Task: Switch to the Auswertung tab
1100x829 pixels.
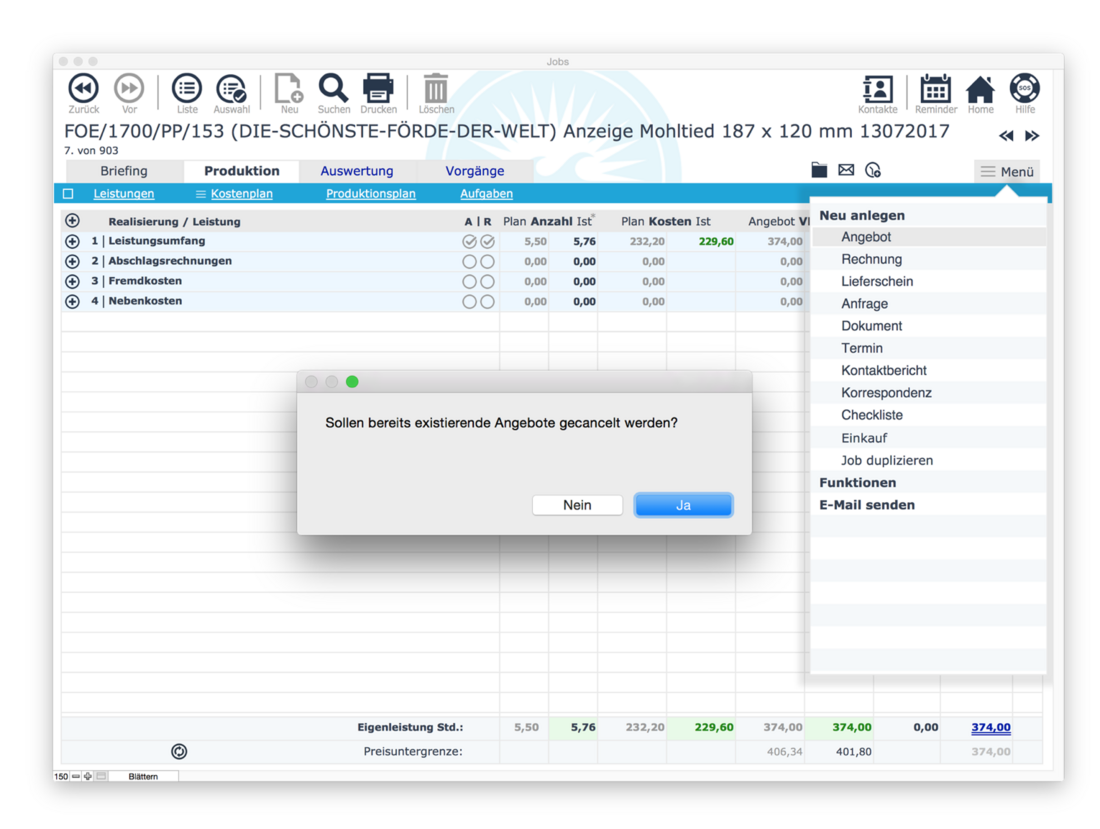Action: pyautogui.click(x=357, y=171)
